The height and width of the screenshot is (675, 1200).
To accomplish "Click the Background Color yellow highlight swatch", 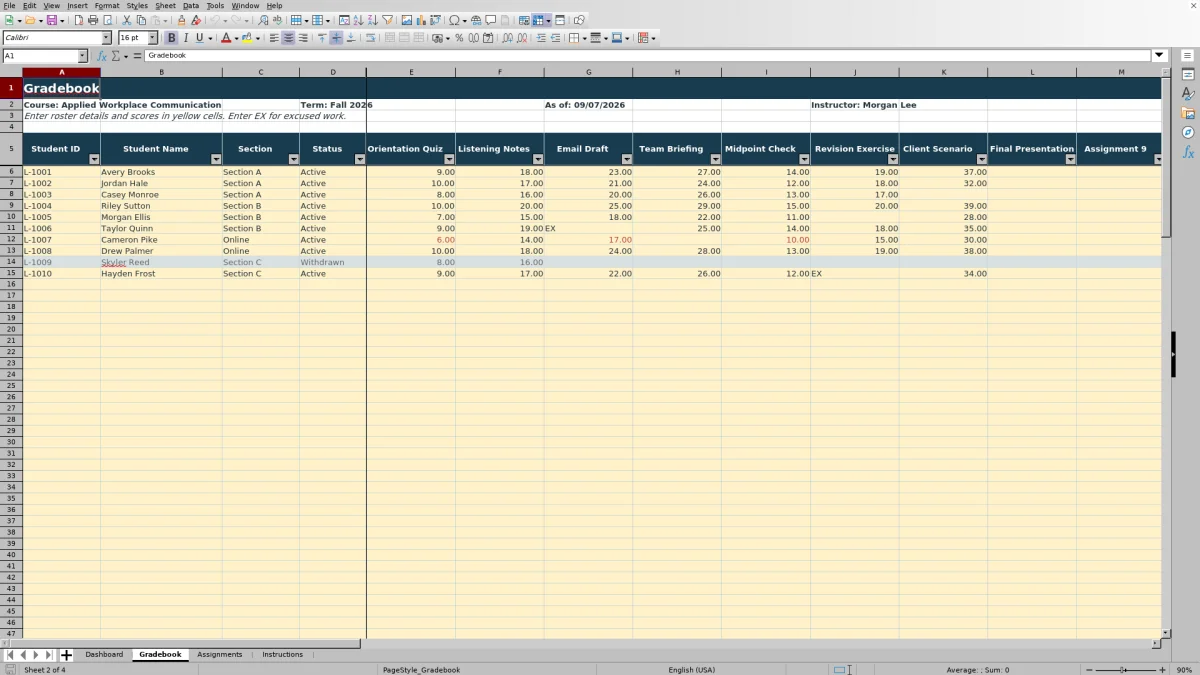I will tap(246, 38).
